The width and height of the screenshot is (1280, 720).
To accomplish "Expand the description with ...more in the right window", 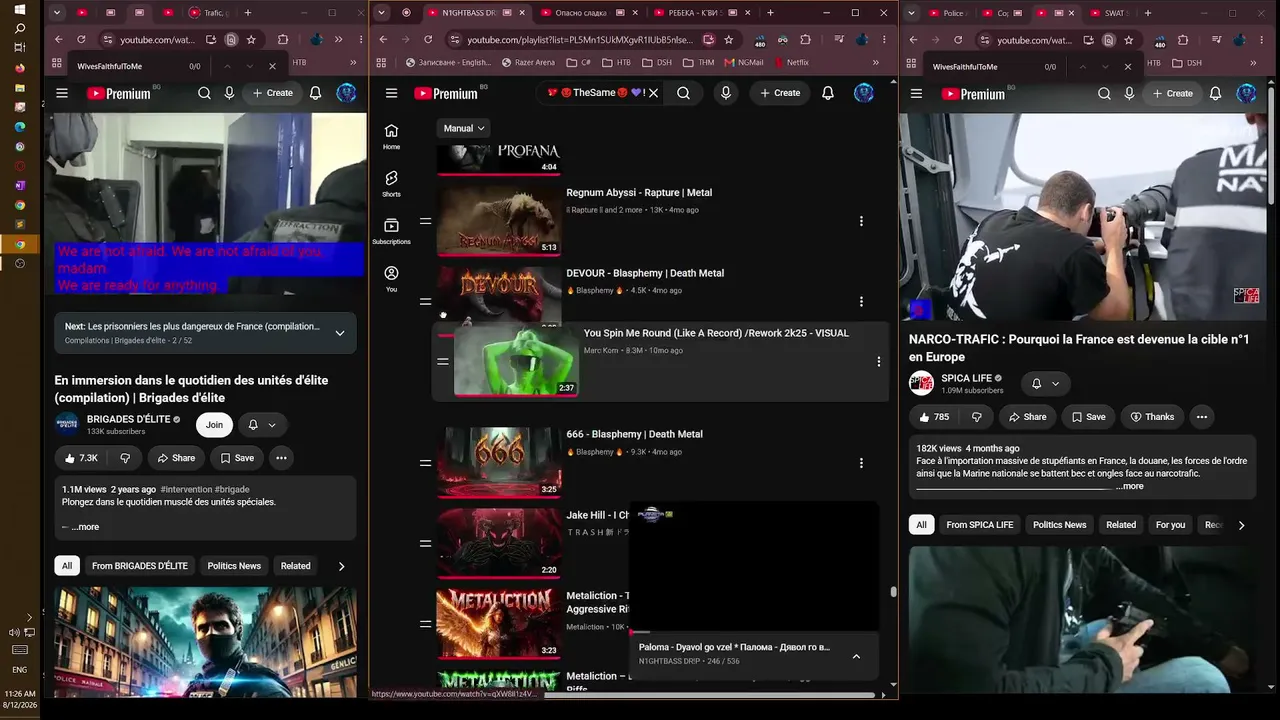I will coord(1130,486).
